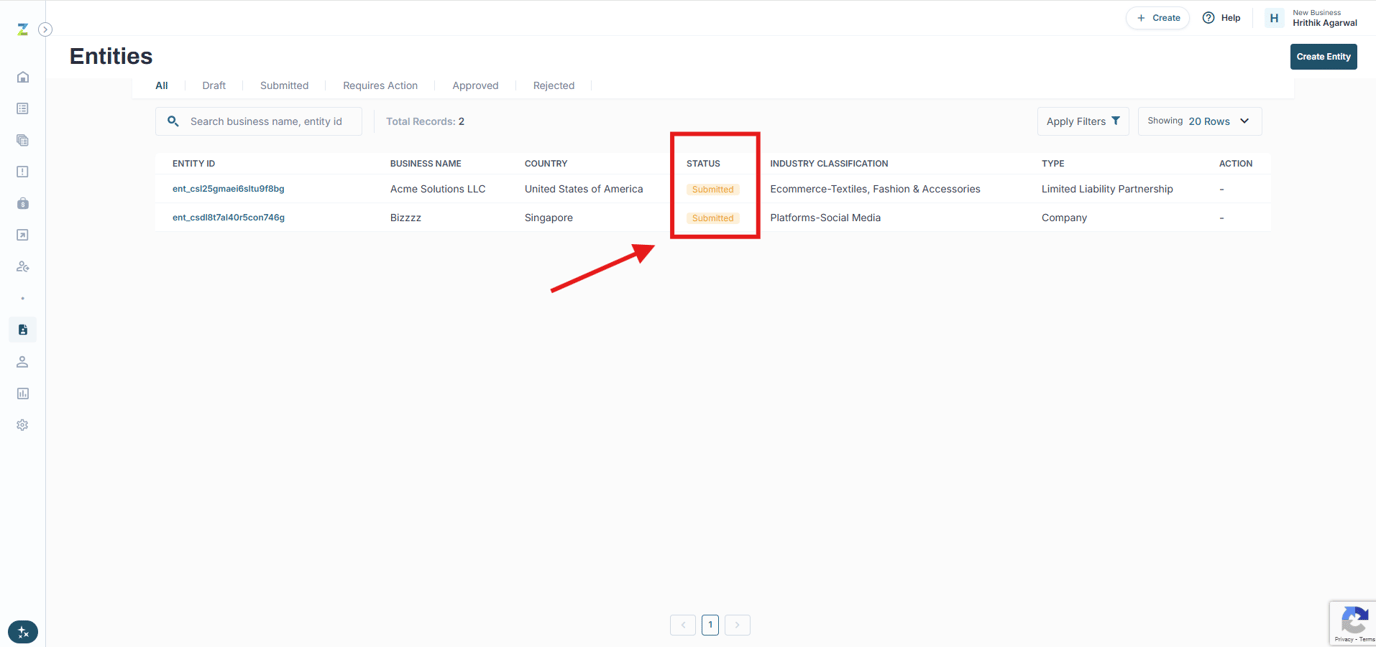Switch to the Submitted tab
The image size is (1376, 647).
pos(284,85)
